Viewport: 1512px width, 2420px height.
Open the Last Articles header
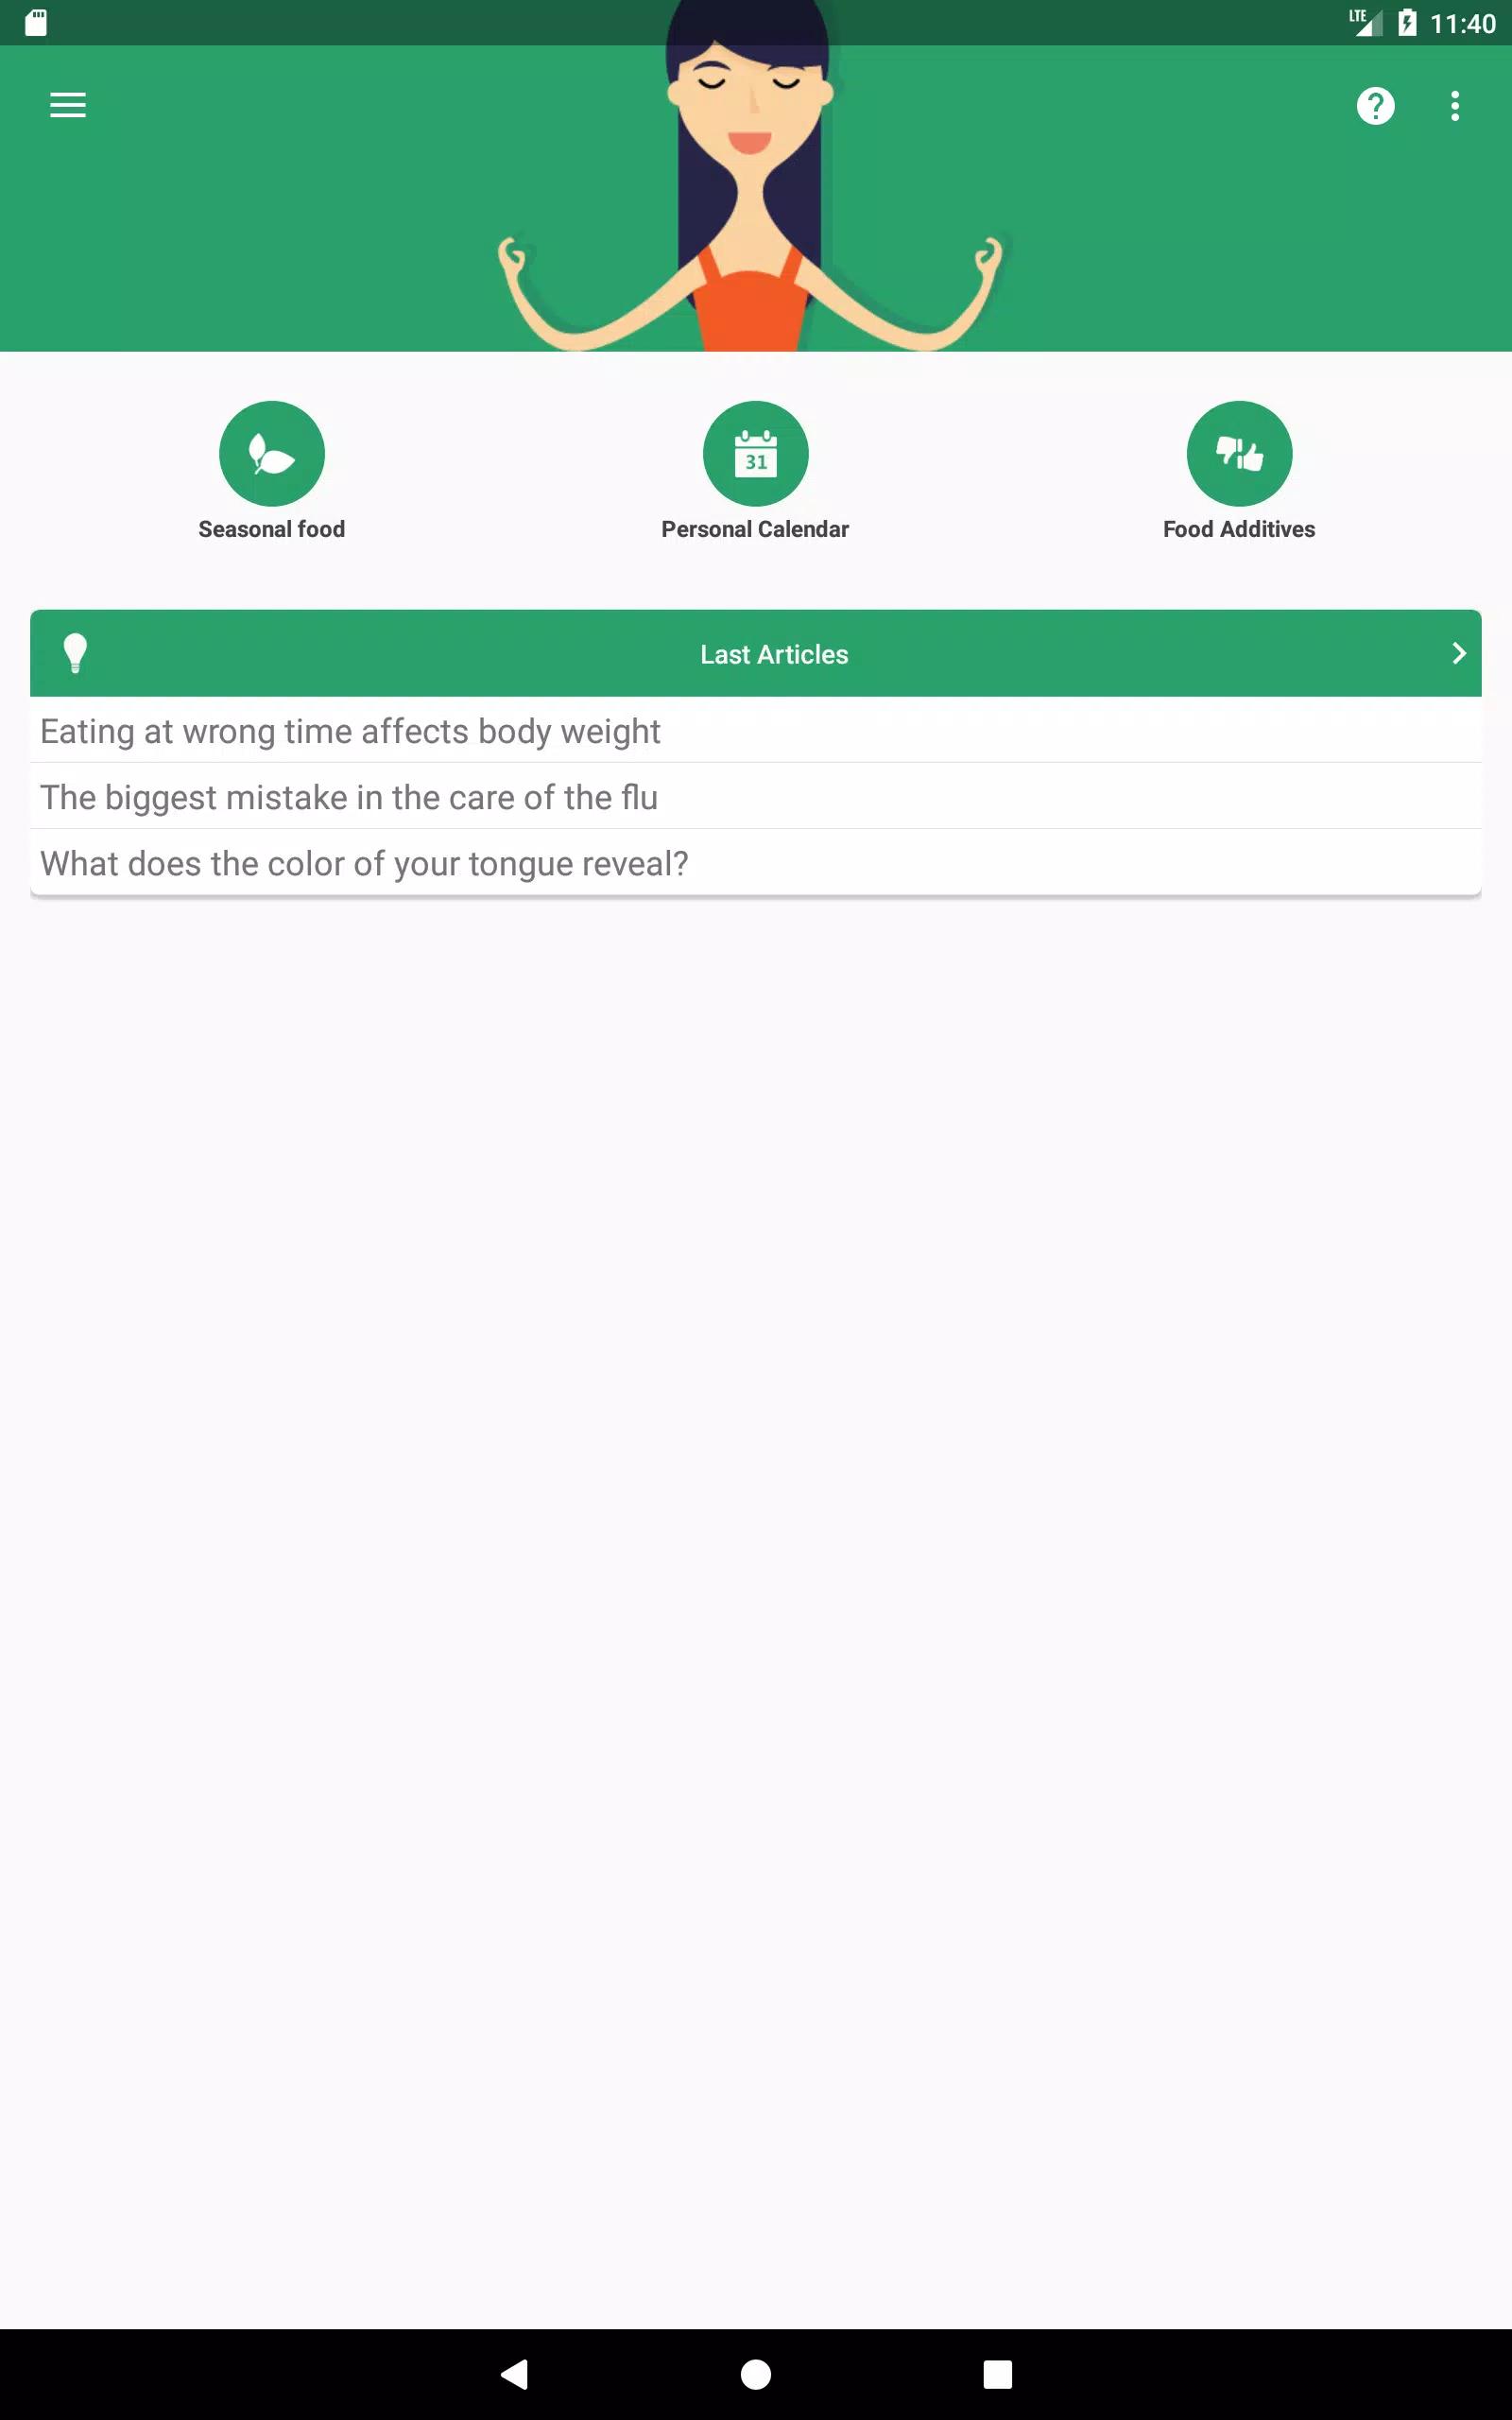755,653
